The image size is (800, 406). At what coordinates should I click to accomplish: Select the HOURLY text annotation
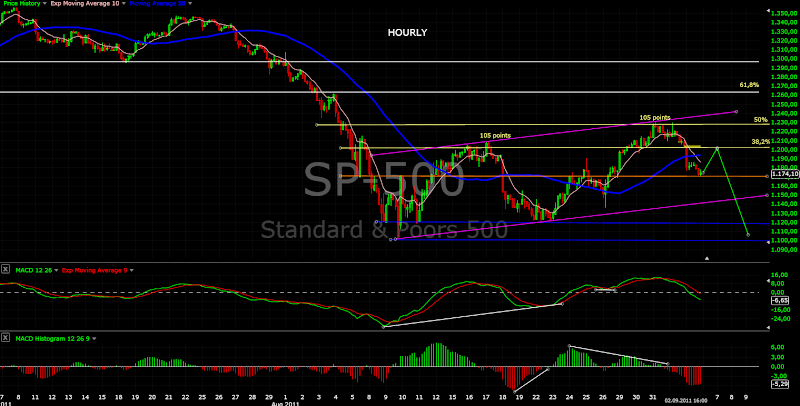click(x=407, y=33)
